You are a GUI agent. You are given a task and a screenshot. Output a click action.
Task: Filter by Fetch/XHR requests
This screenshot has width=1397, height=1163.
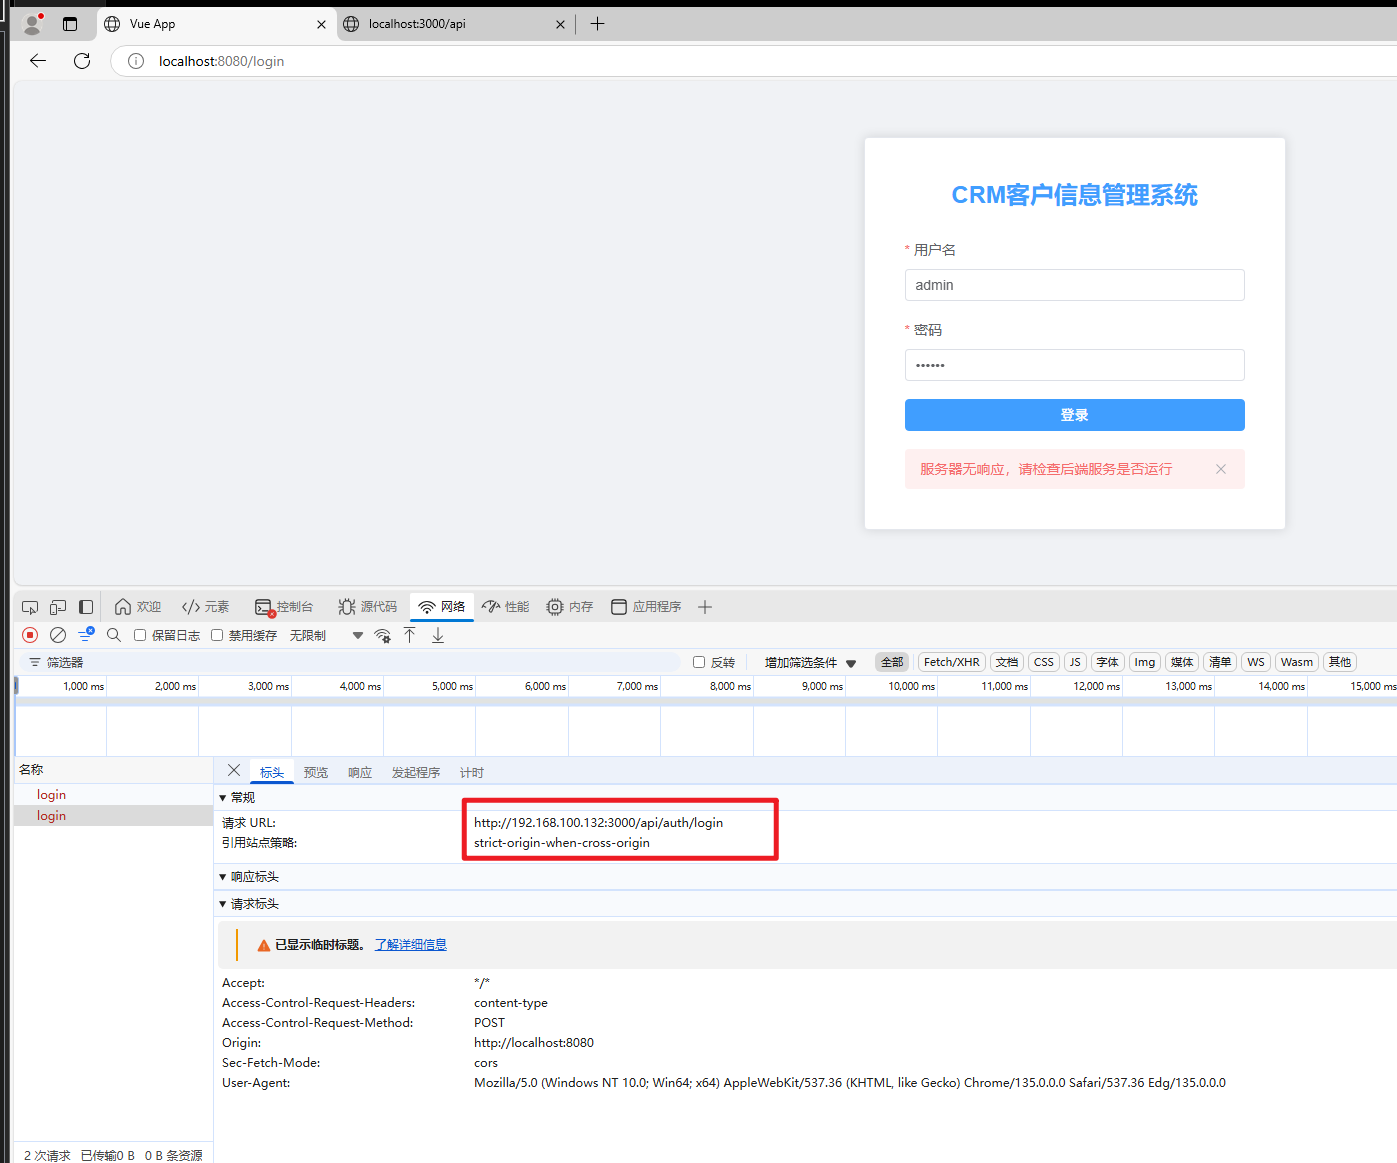(x=952, y=662)
